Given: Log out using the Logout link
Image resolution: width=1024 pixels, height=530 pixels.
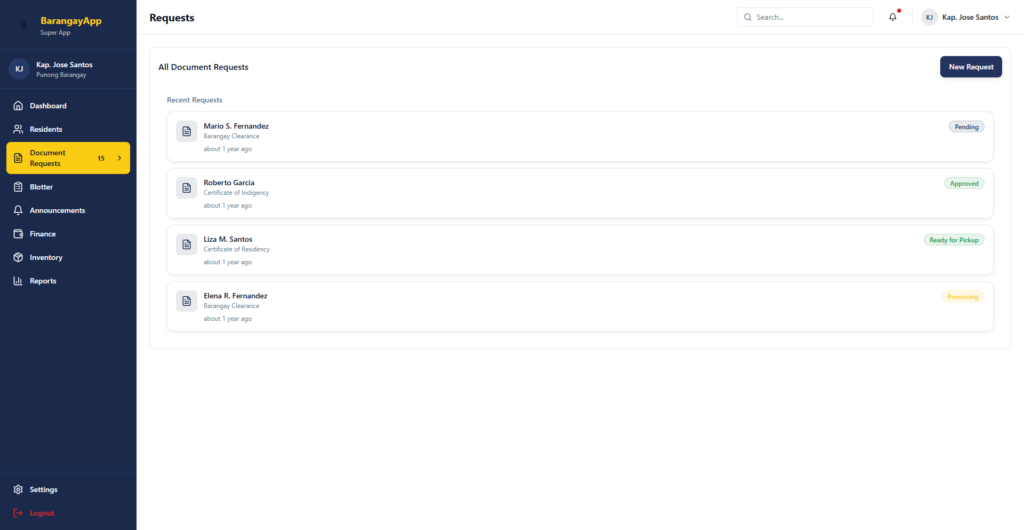Looking at the screenshot, I should [42, 513].
